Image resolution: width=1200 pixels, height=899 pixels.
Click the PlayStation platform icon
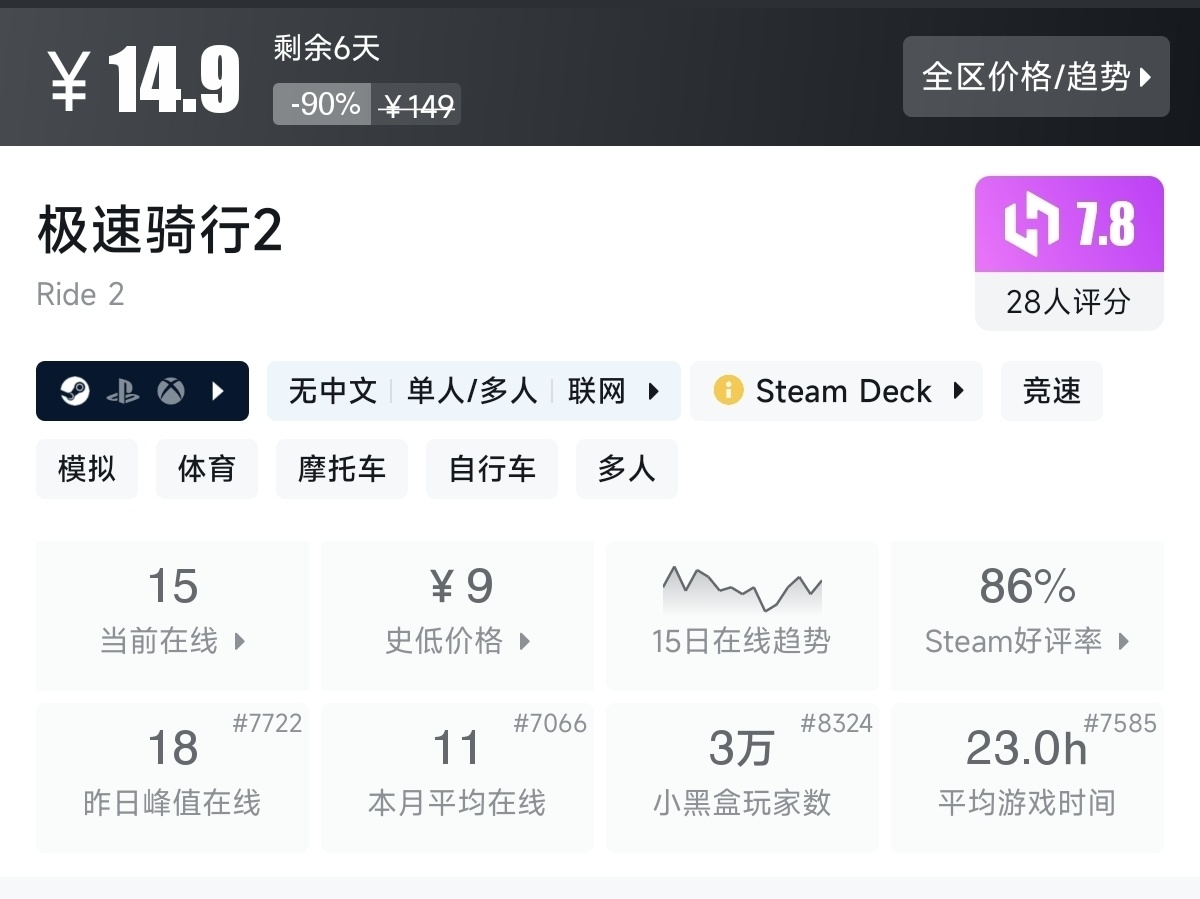[123, 391]
